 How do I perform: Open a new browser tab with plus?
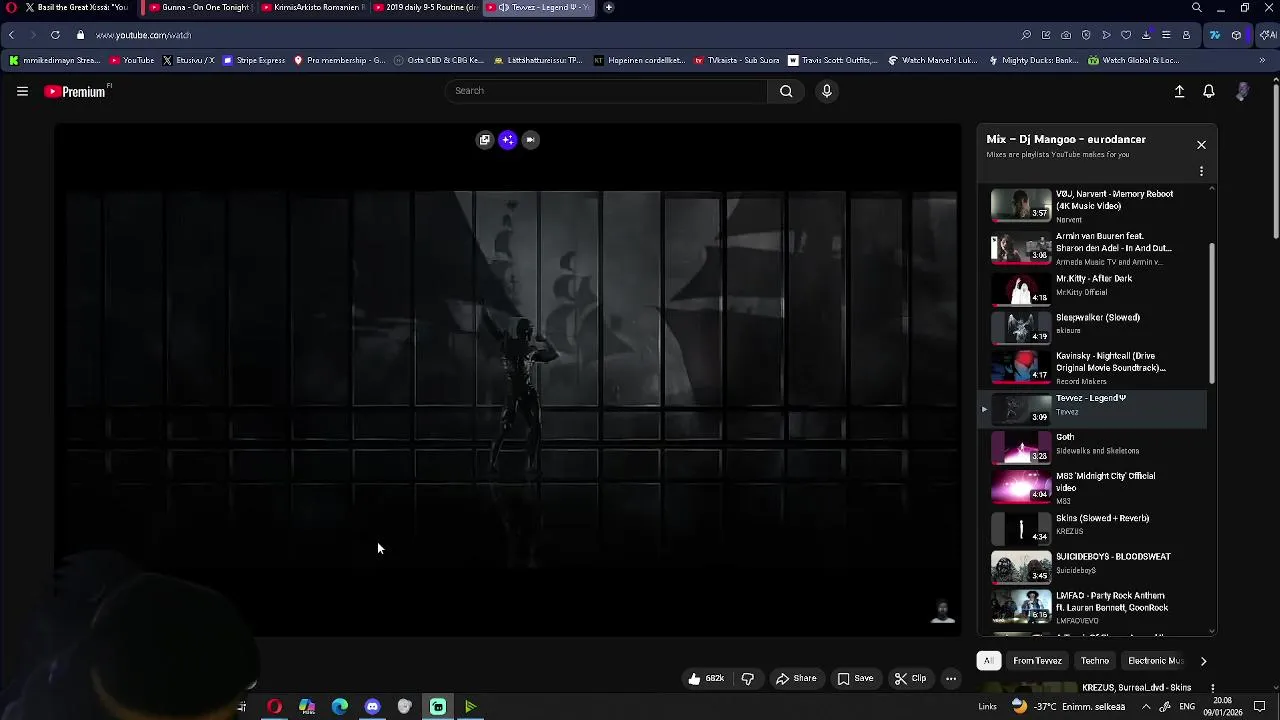(x=608, y=7)
